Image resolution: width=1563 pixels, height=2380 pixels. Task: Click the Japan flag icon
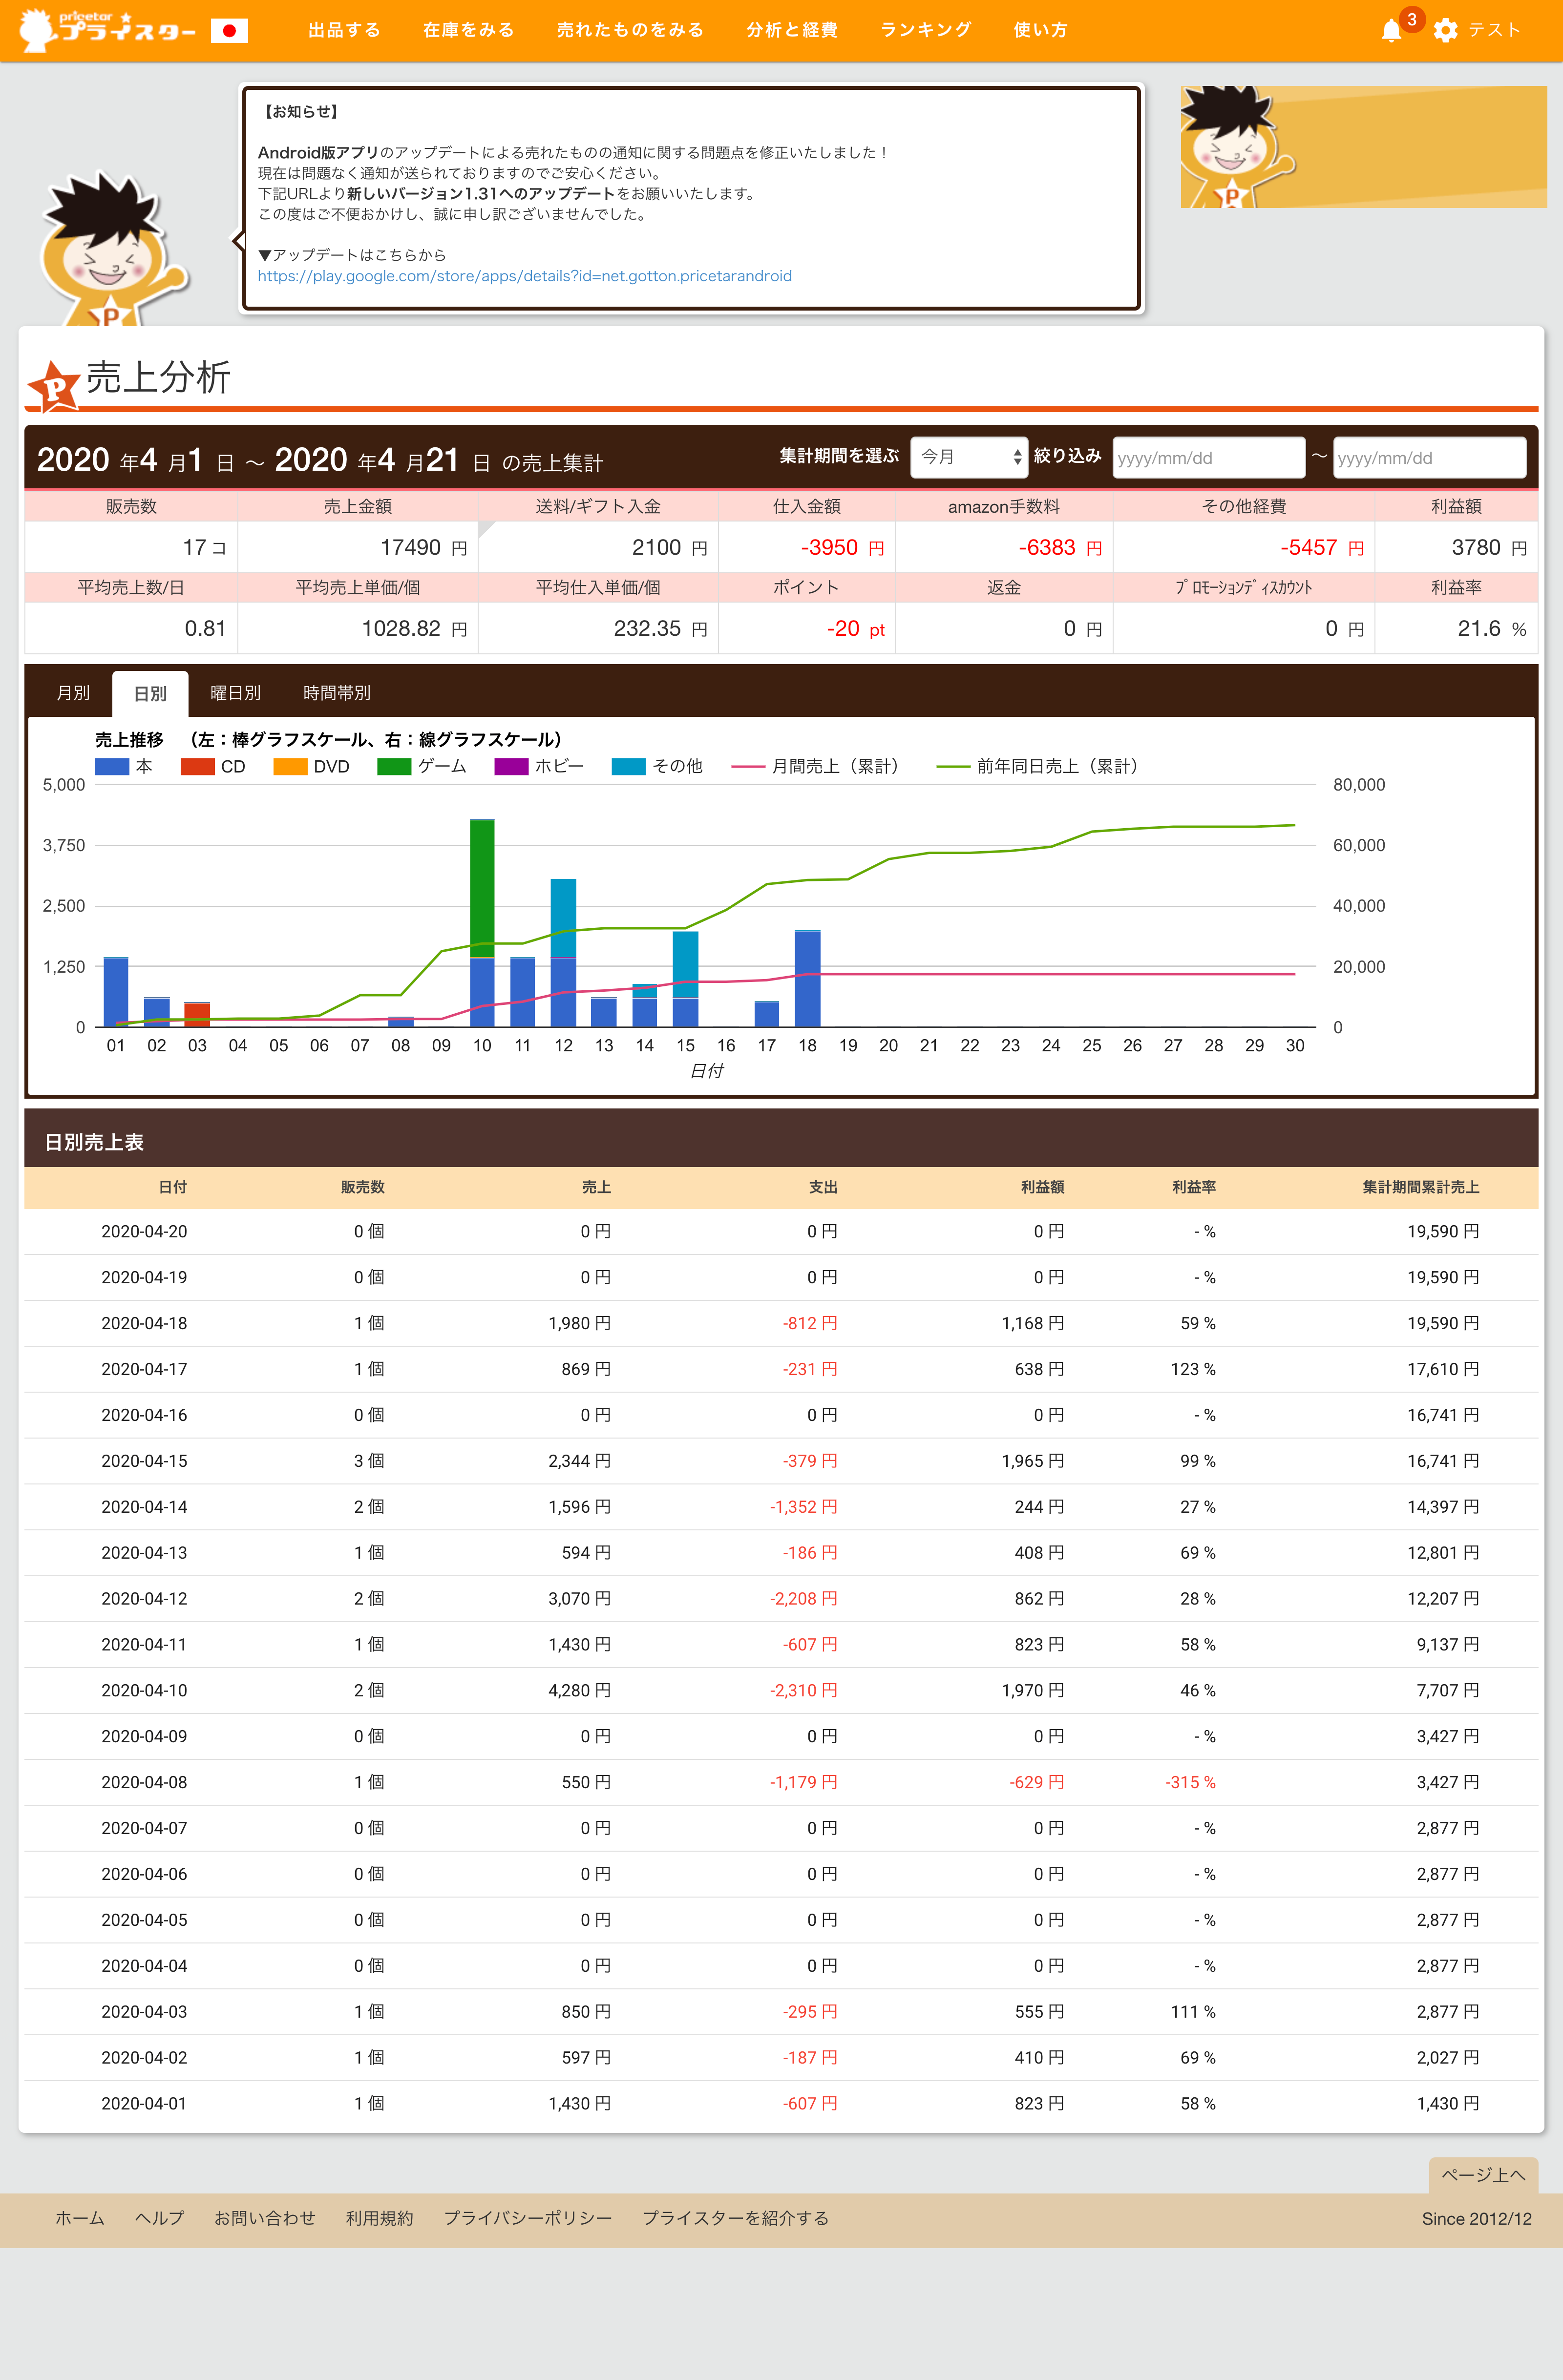[229, 31]
